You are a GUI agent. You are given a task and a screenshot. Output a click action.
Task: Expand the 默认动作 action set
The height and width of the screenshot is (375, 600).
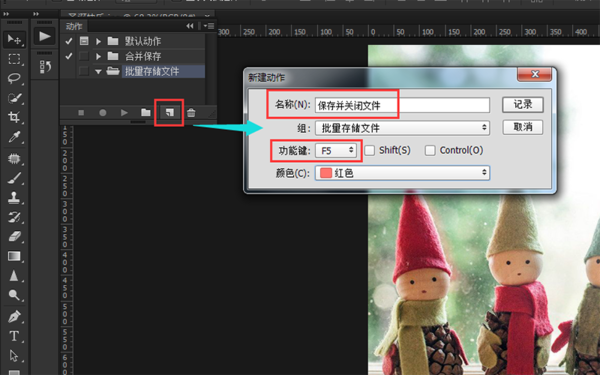(98, 41)
